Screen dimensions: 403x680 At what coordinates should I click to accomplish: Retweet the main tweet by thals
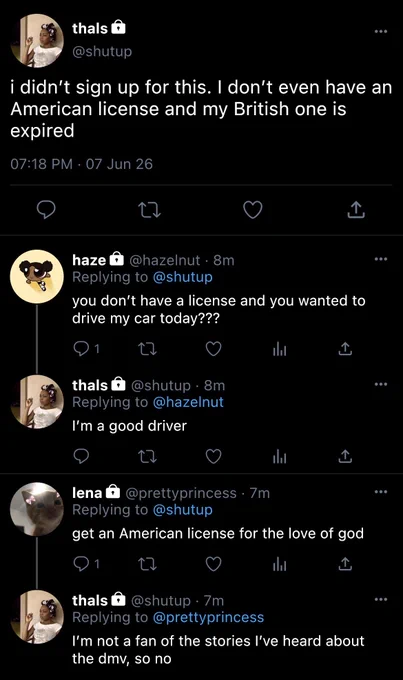coord(150,210)
